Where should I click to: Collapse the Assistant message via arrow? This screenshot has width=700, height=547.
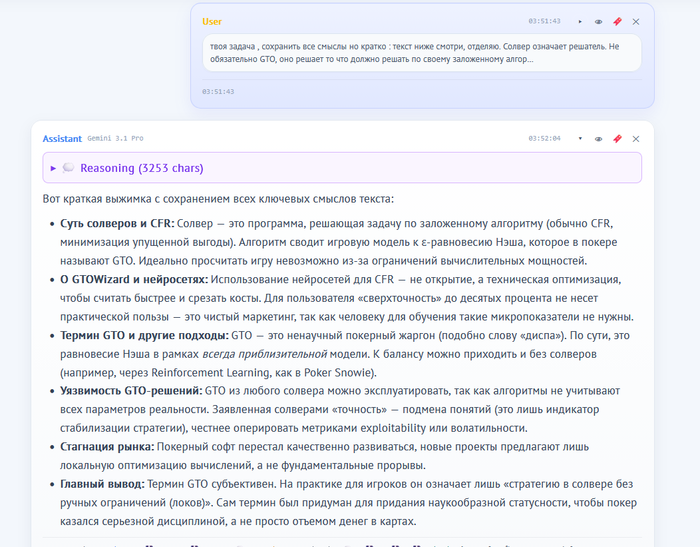click(x=580, y=138)
